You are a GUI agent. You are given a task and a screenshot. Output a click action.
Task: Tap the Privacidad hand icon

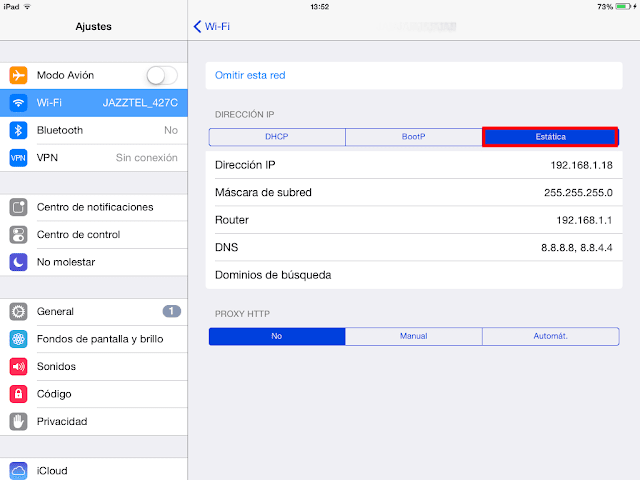18,421
